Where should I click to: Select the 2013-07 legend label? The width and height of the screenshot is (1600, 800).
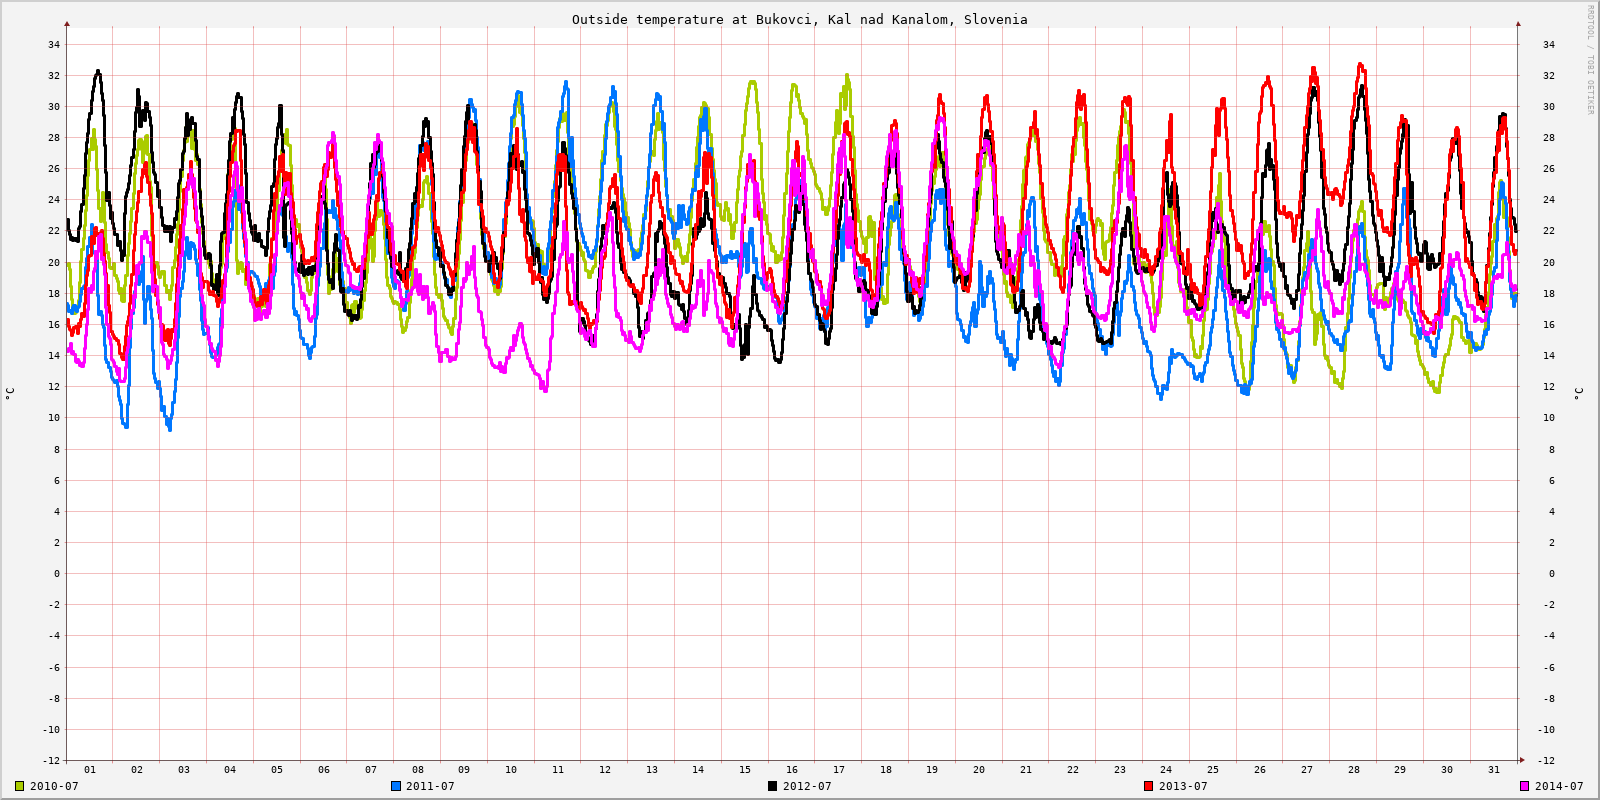click(x=1183, y=786)
